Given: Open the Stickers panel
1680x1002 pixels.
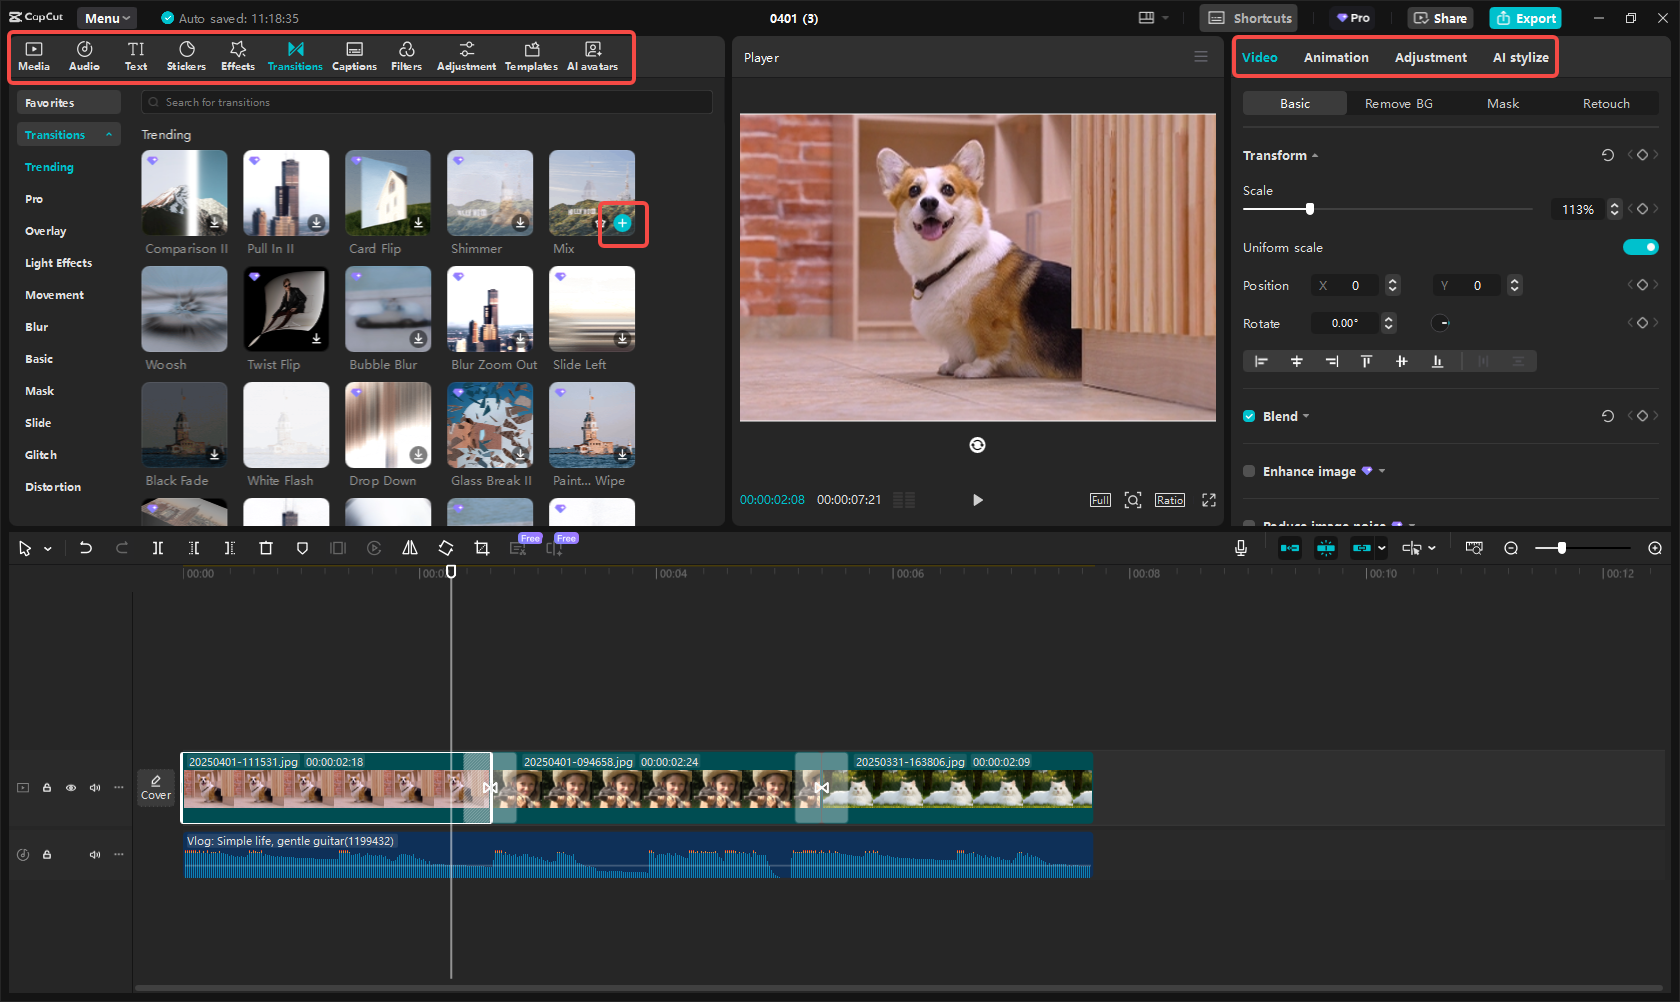Looking at the screenshot, I should (186, 56).
